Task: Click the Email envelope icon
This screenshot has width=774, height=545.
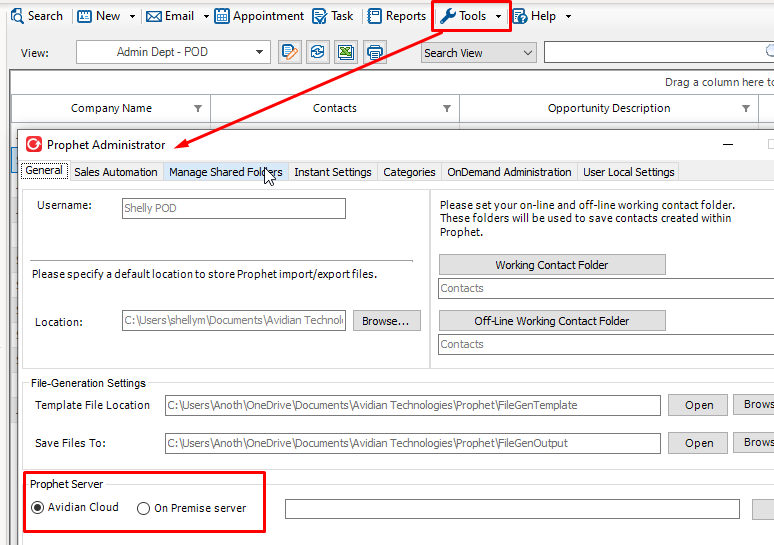Action: tap(154, 17)
